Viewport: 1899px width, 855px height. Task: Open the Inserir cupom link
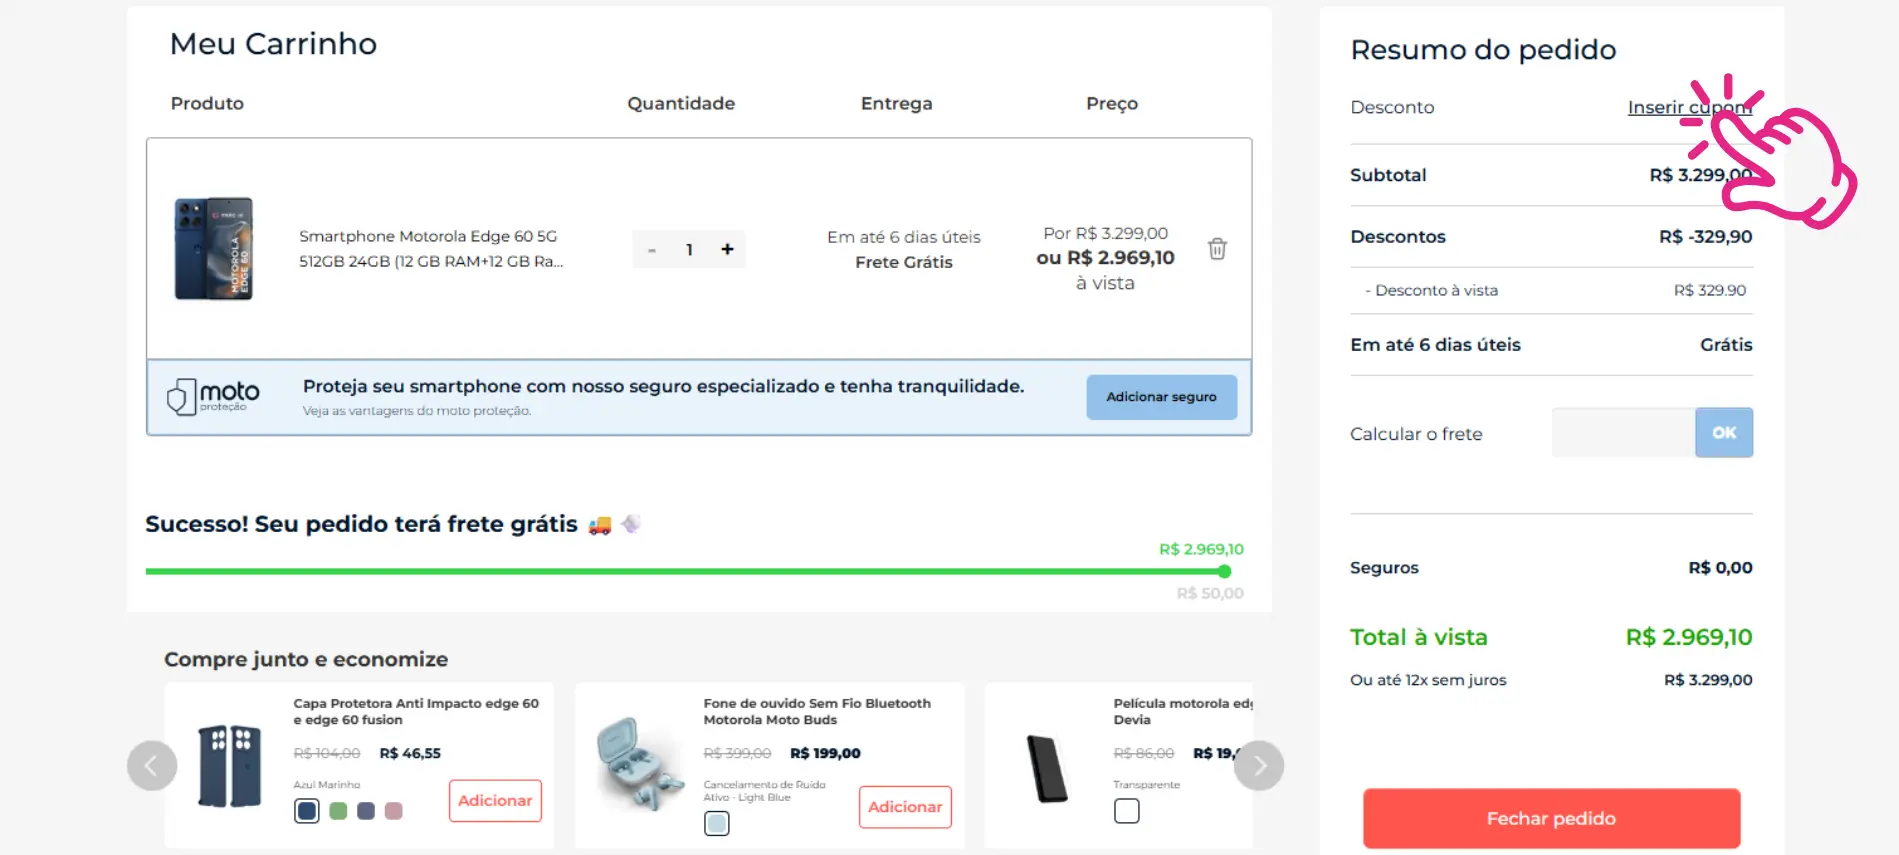[1689, 107]
